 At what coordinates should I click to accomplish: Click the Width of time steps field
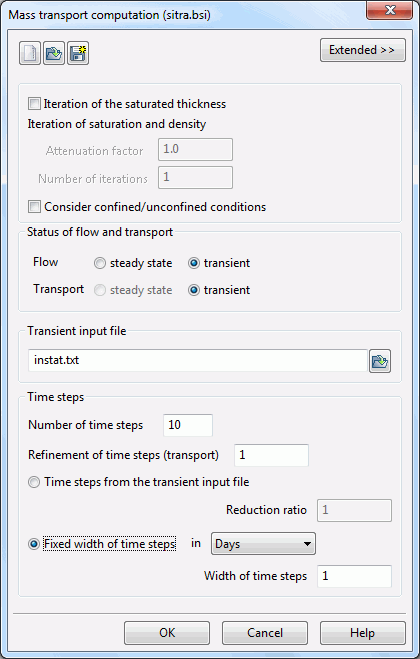coord(354,576)
